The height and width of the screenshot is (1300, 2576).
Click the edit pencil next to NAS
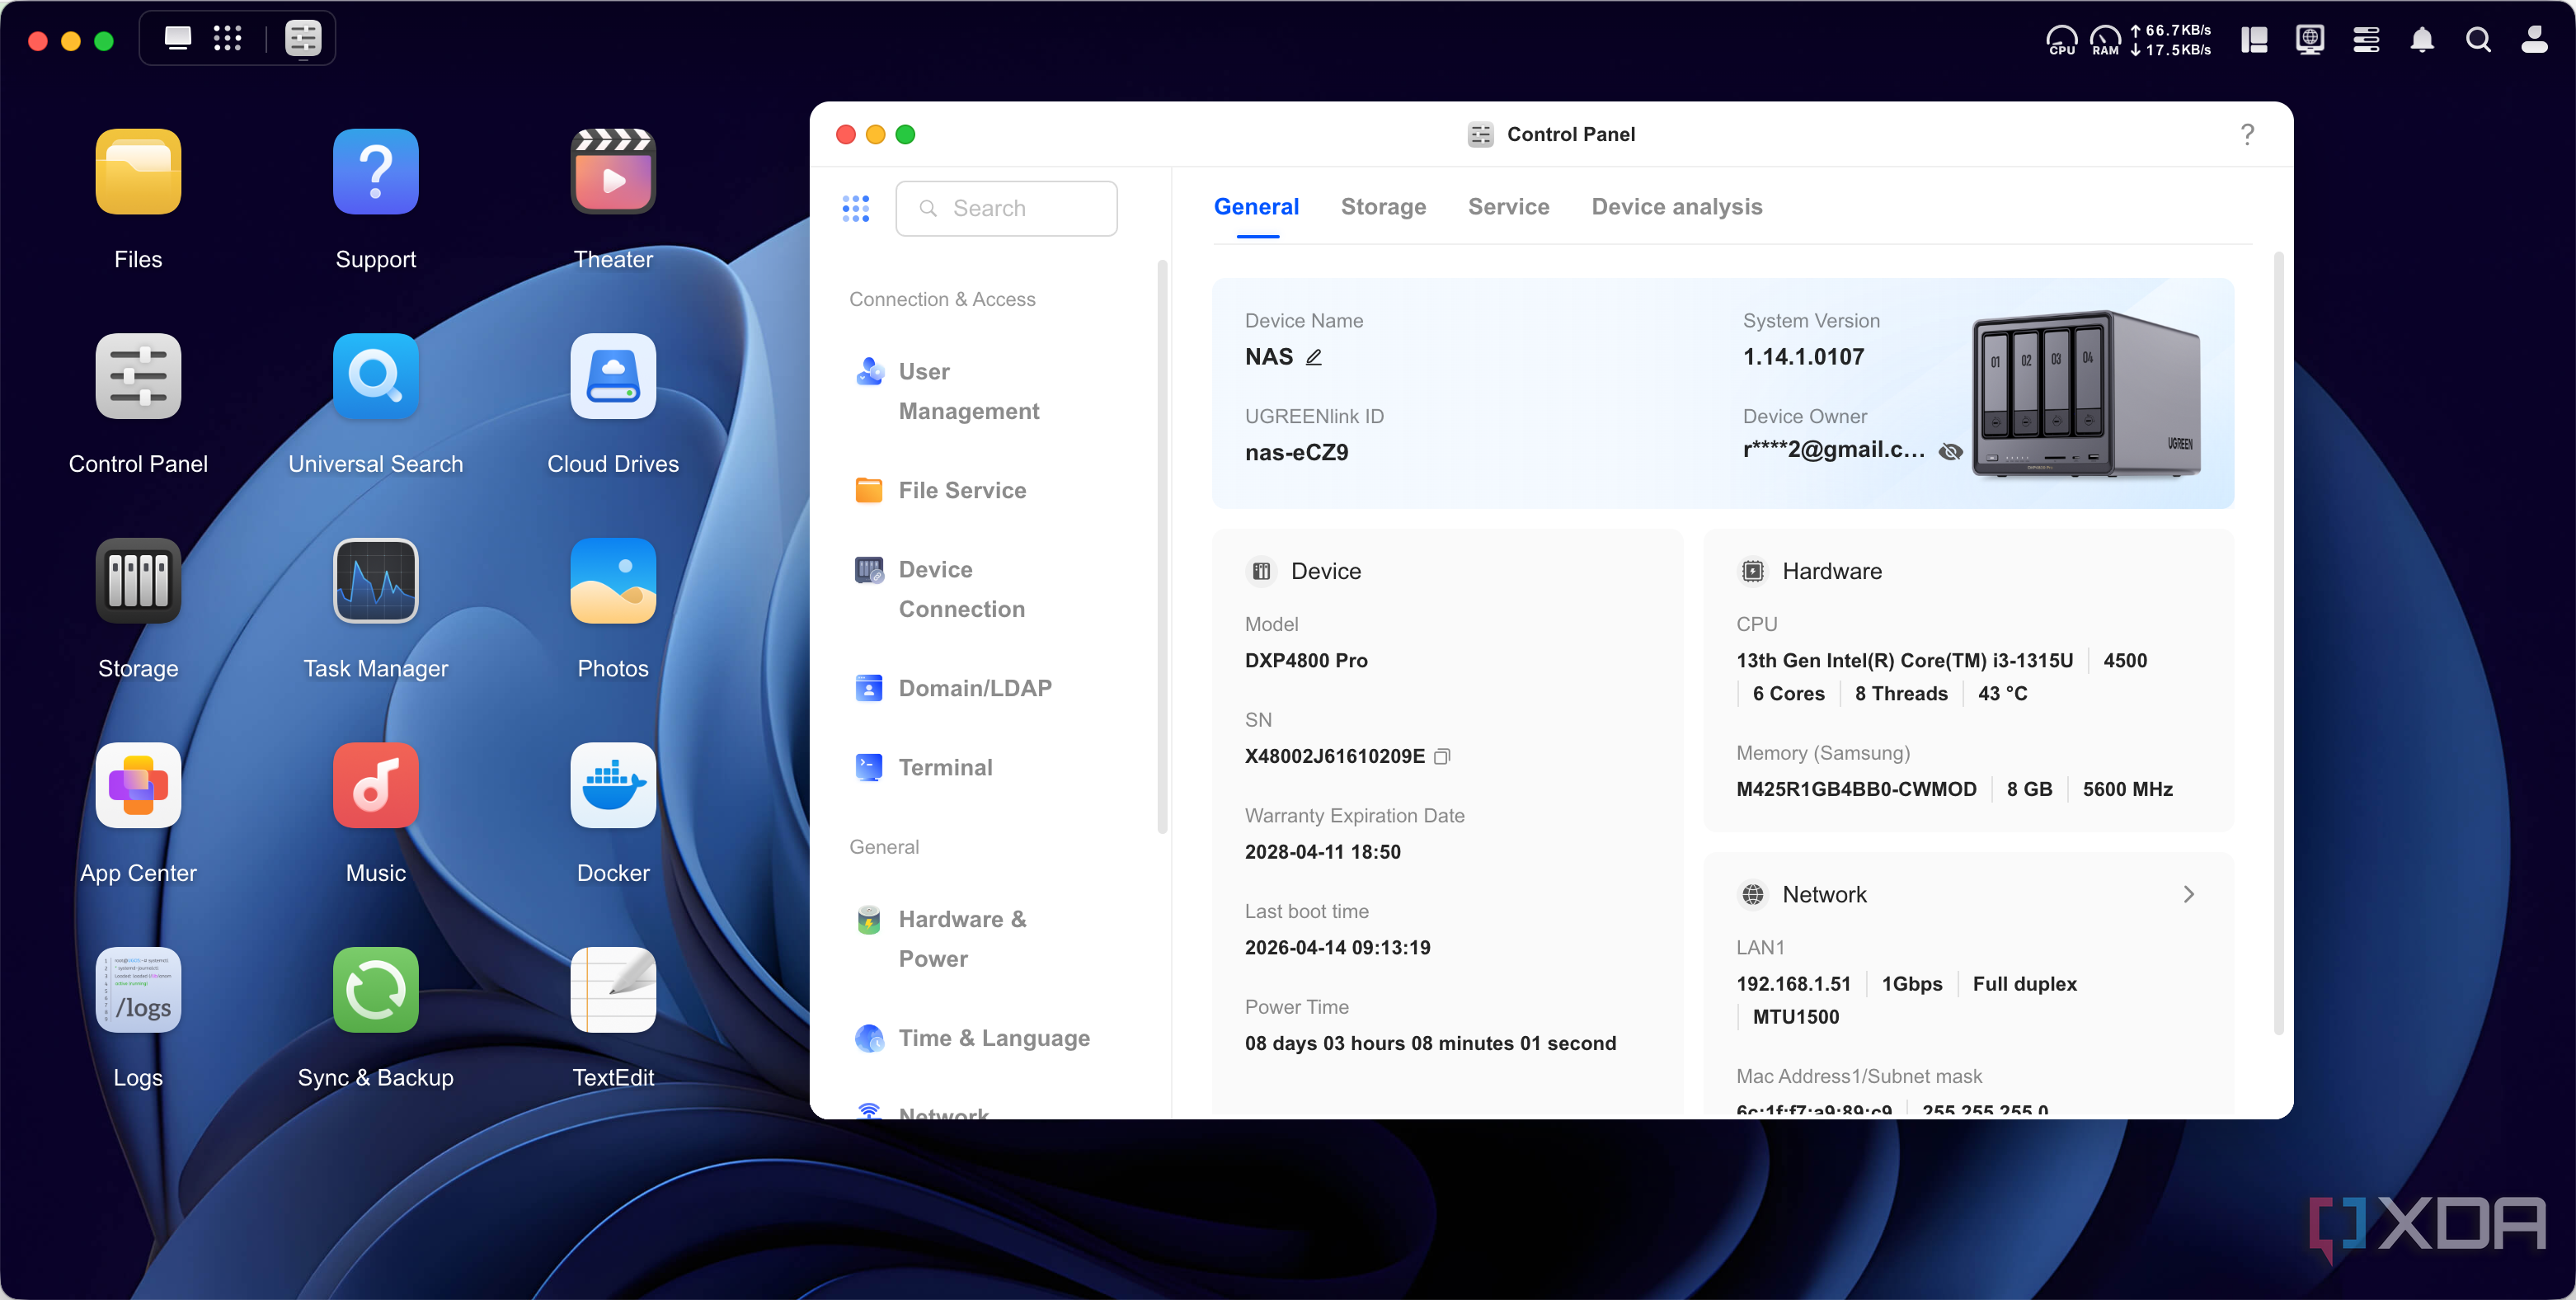(1314, 357)
